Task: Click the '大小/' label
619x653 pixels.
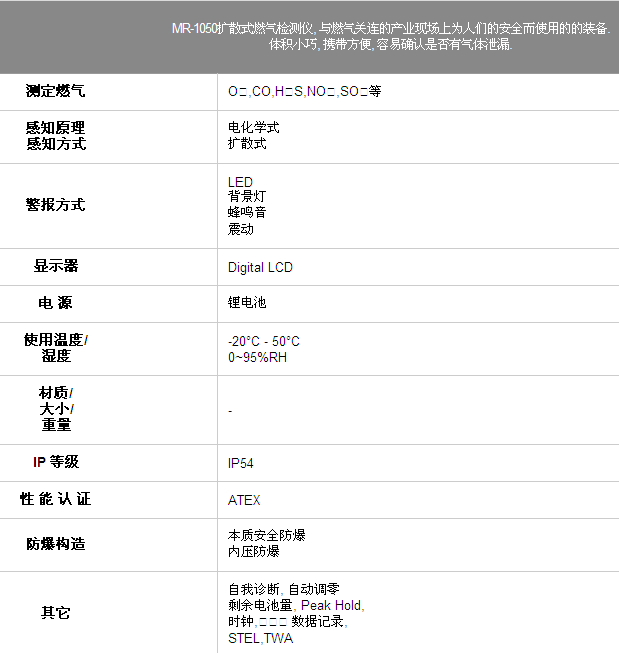Action: (57, 409)
